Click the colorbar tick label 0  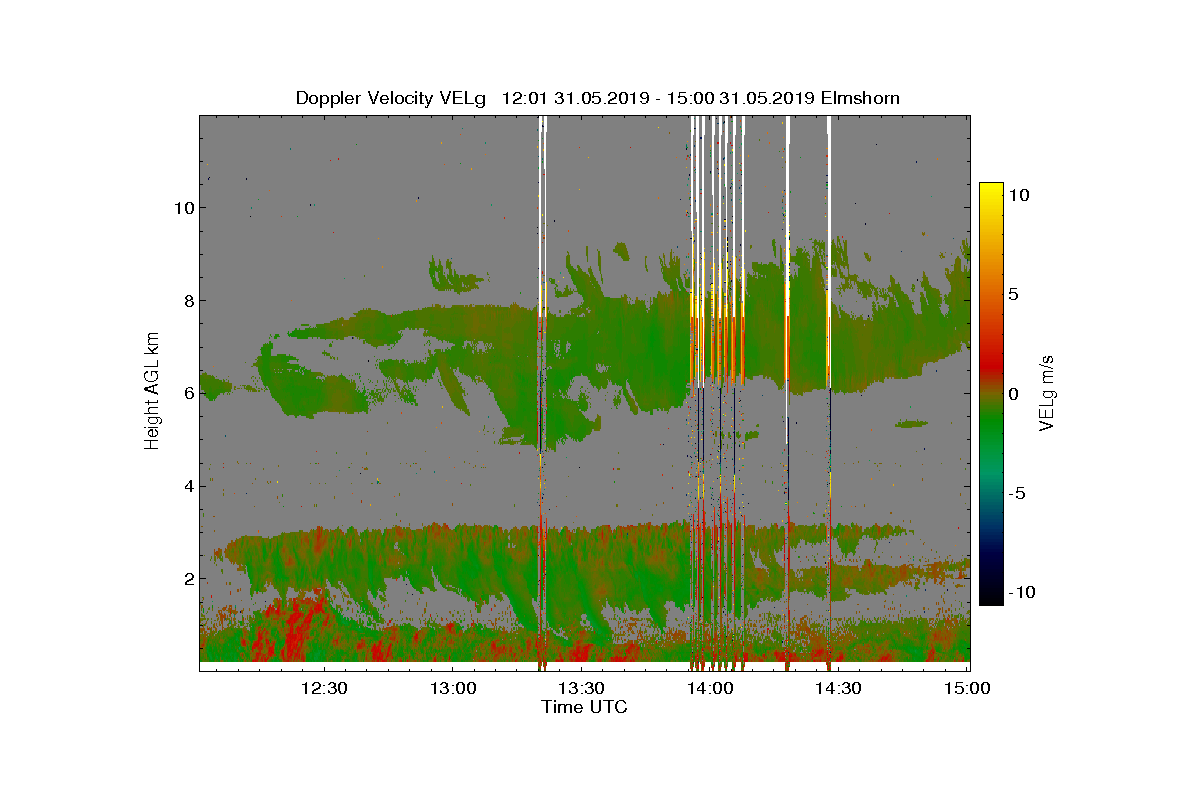coord(1012,393)
